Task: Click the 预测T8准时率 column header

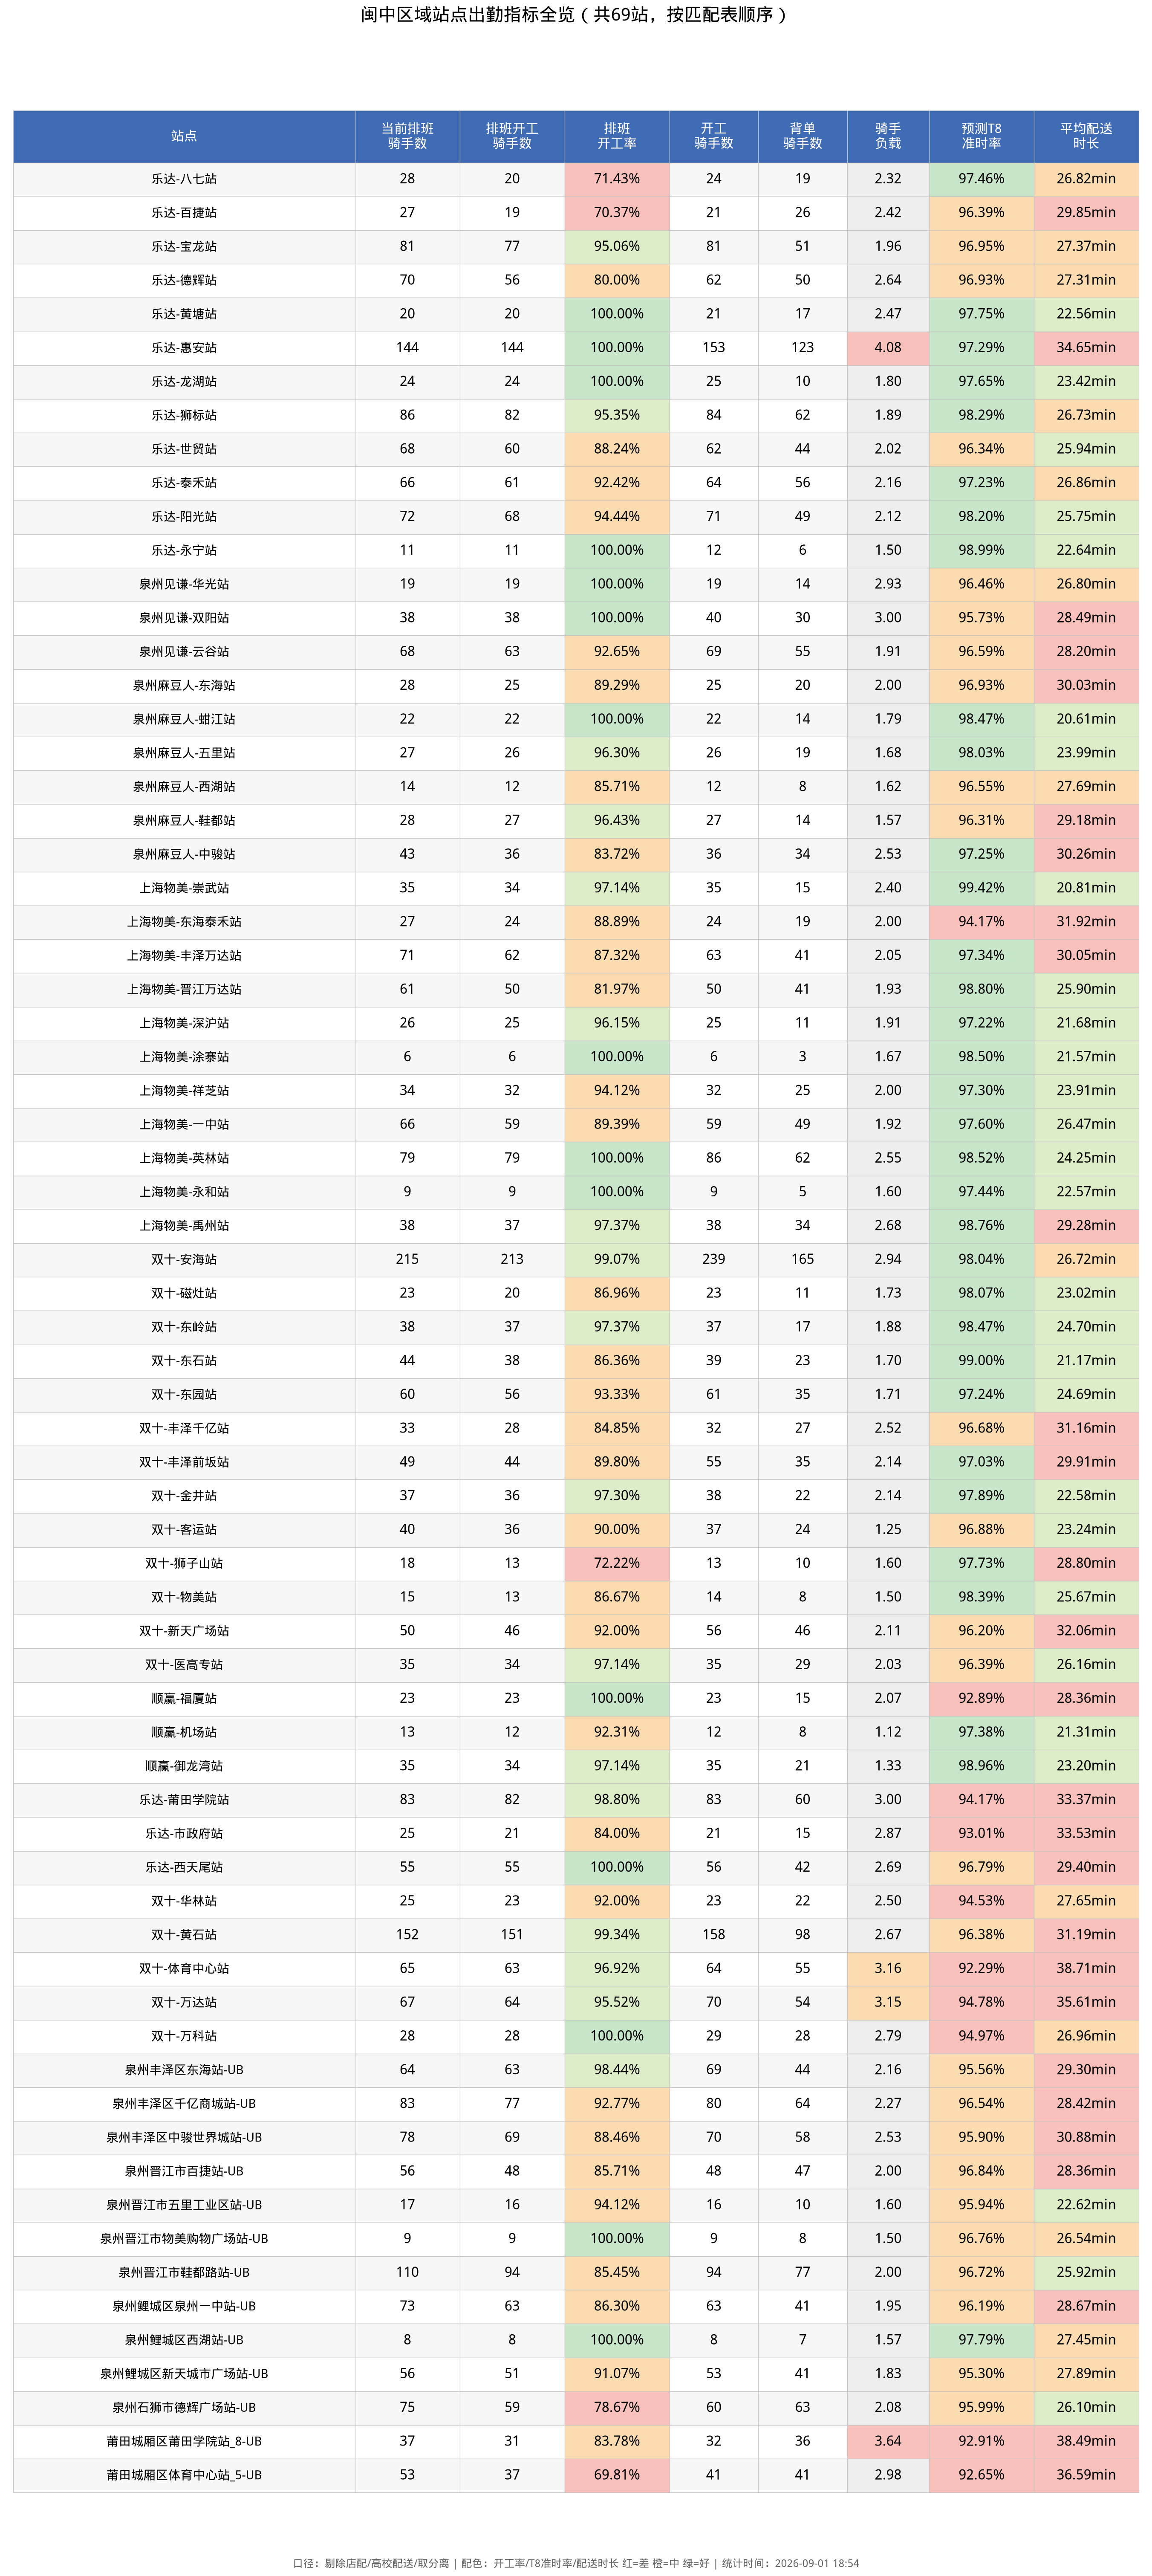Action: click(981, 136)
